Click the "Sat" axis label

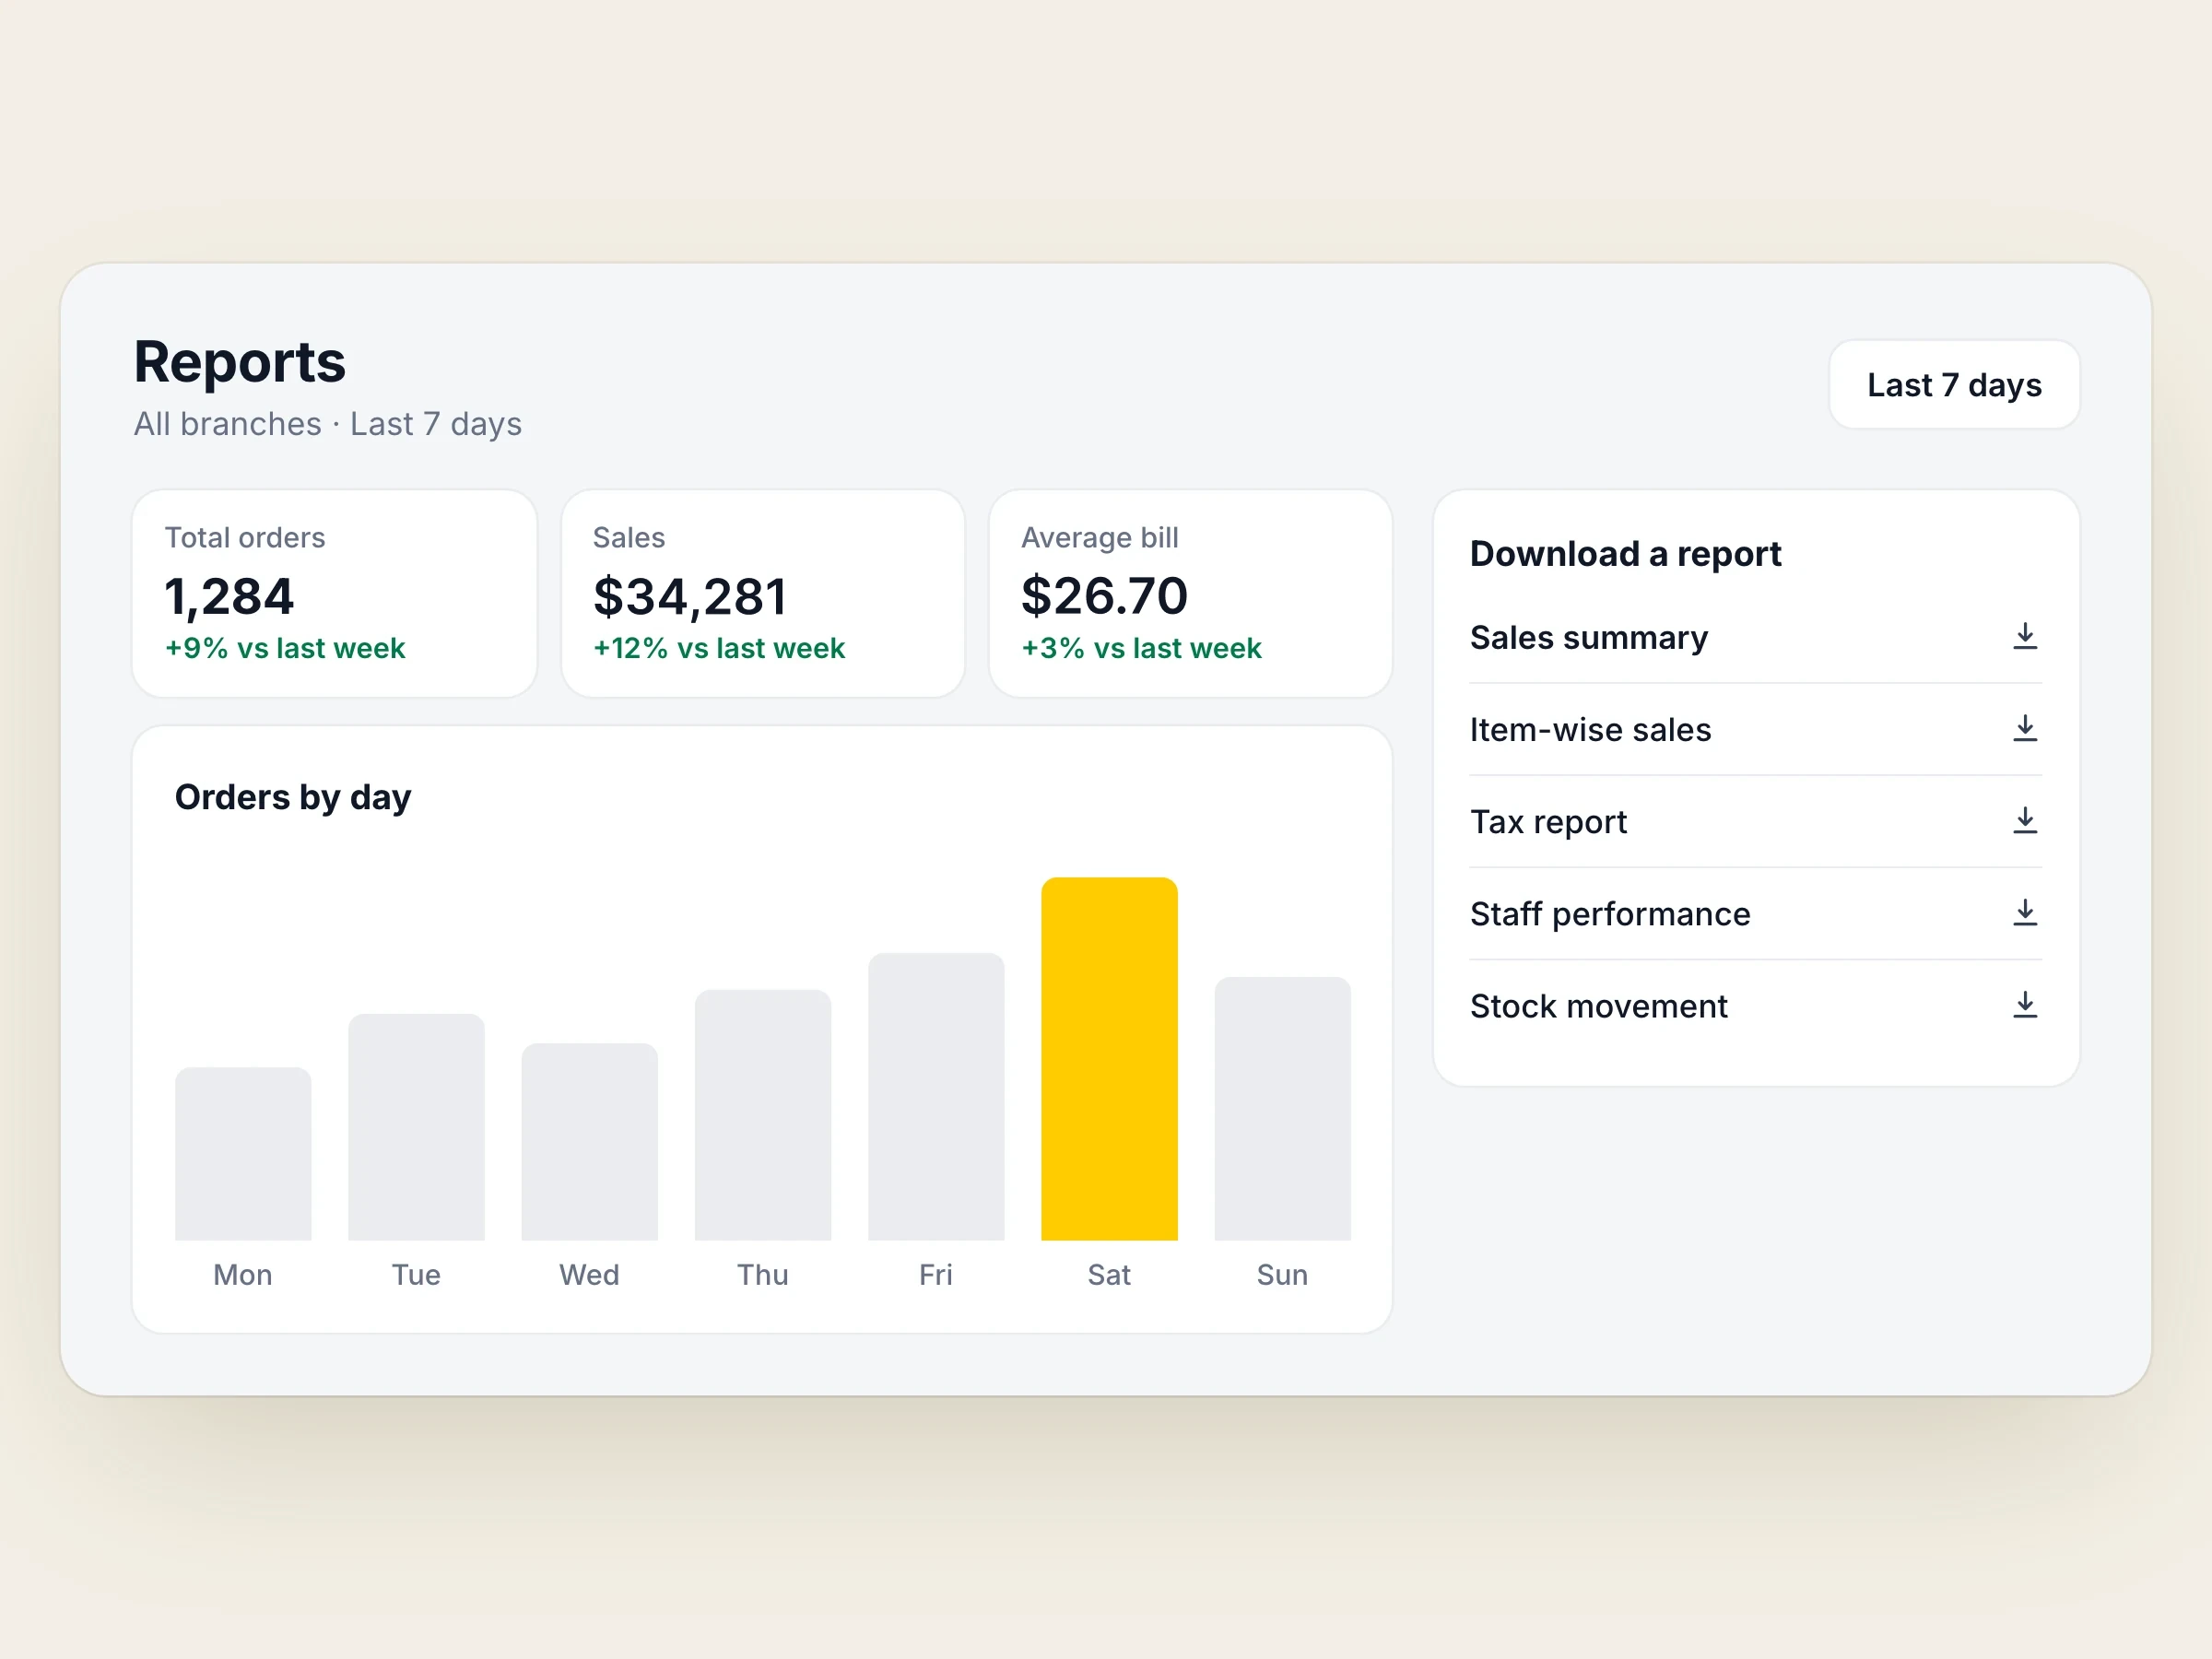[x=1109, y=1275]
